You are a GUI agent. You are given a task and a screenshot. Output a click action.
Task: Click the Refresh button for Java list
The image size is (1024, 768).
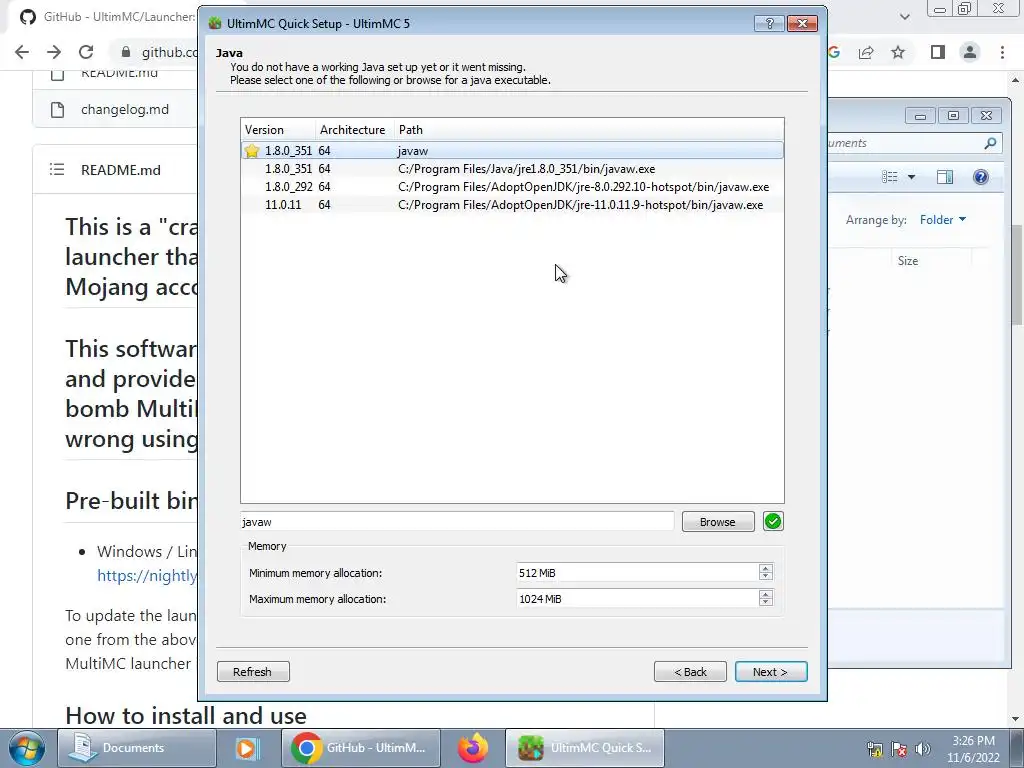[253, 671]
